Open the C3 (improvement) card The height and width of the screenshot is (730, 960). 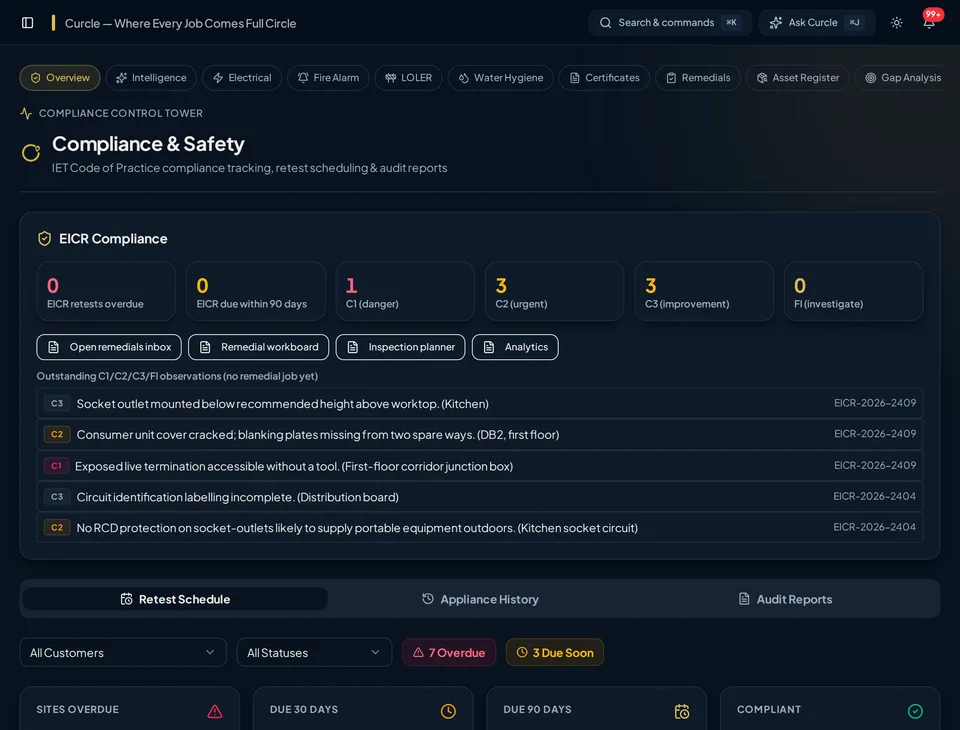703,292
